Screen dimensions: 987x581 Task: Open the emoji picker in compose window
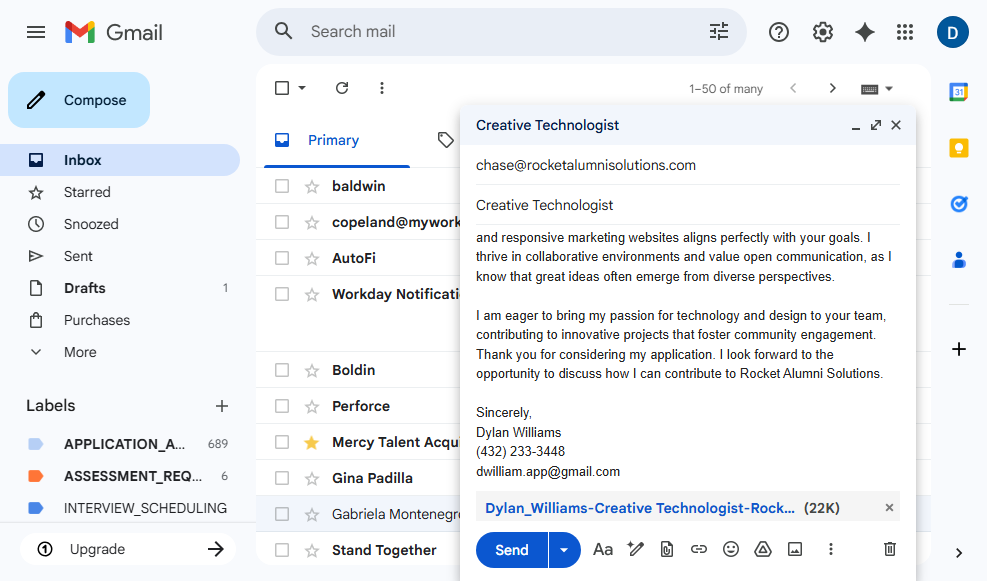pyautogui.click(x=731, y=549)
